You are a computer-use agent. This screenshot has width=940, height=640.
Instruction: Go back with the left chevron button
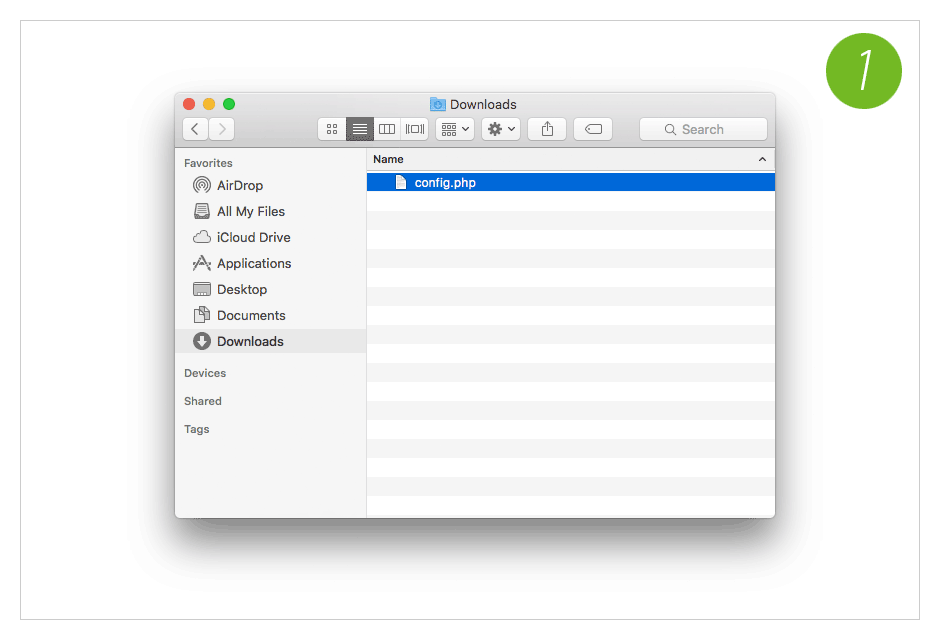[195, 129]
